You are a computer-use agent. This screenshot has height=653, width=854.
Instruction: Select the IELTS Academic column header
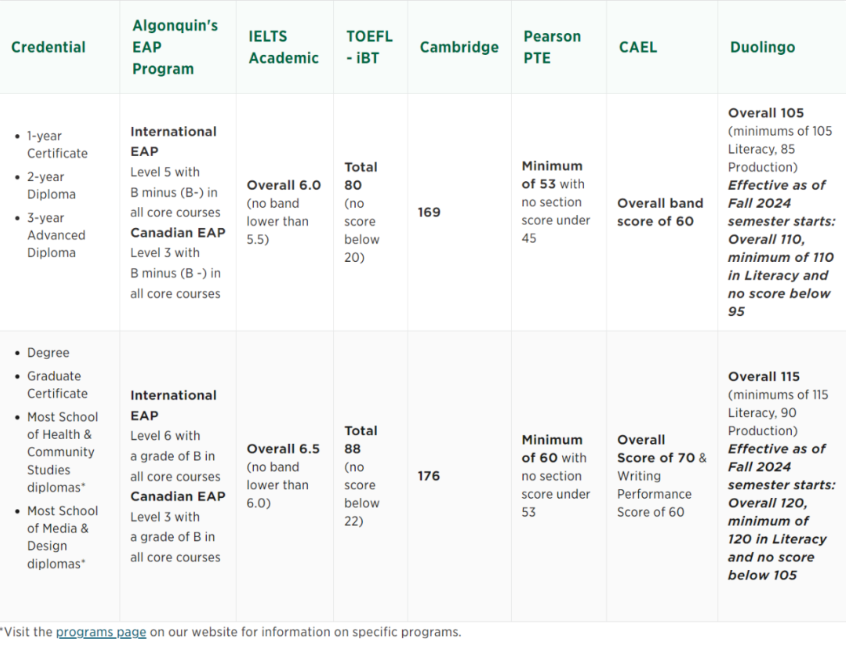(x=283, y=47)
